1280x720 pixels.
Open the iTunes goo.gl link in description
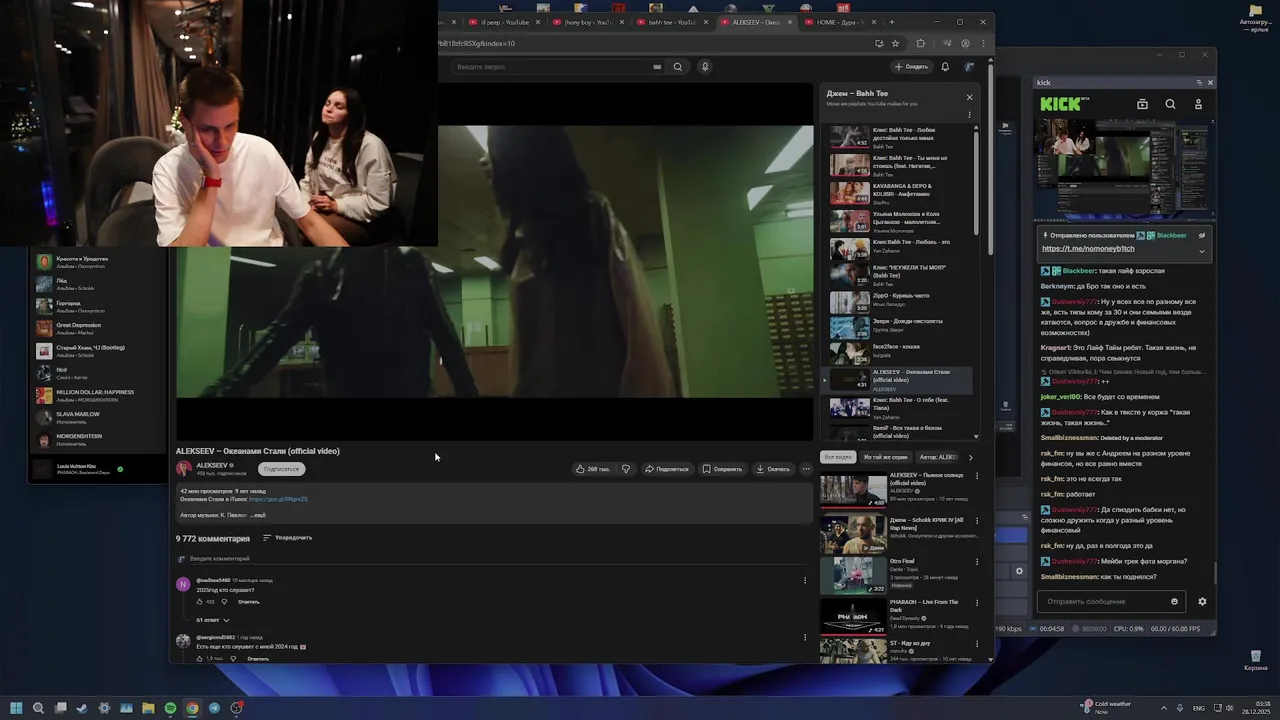click(278, 499)
